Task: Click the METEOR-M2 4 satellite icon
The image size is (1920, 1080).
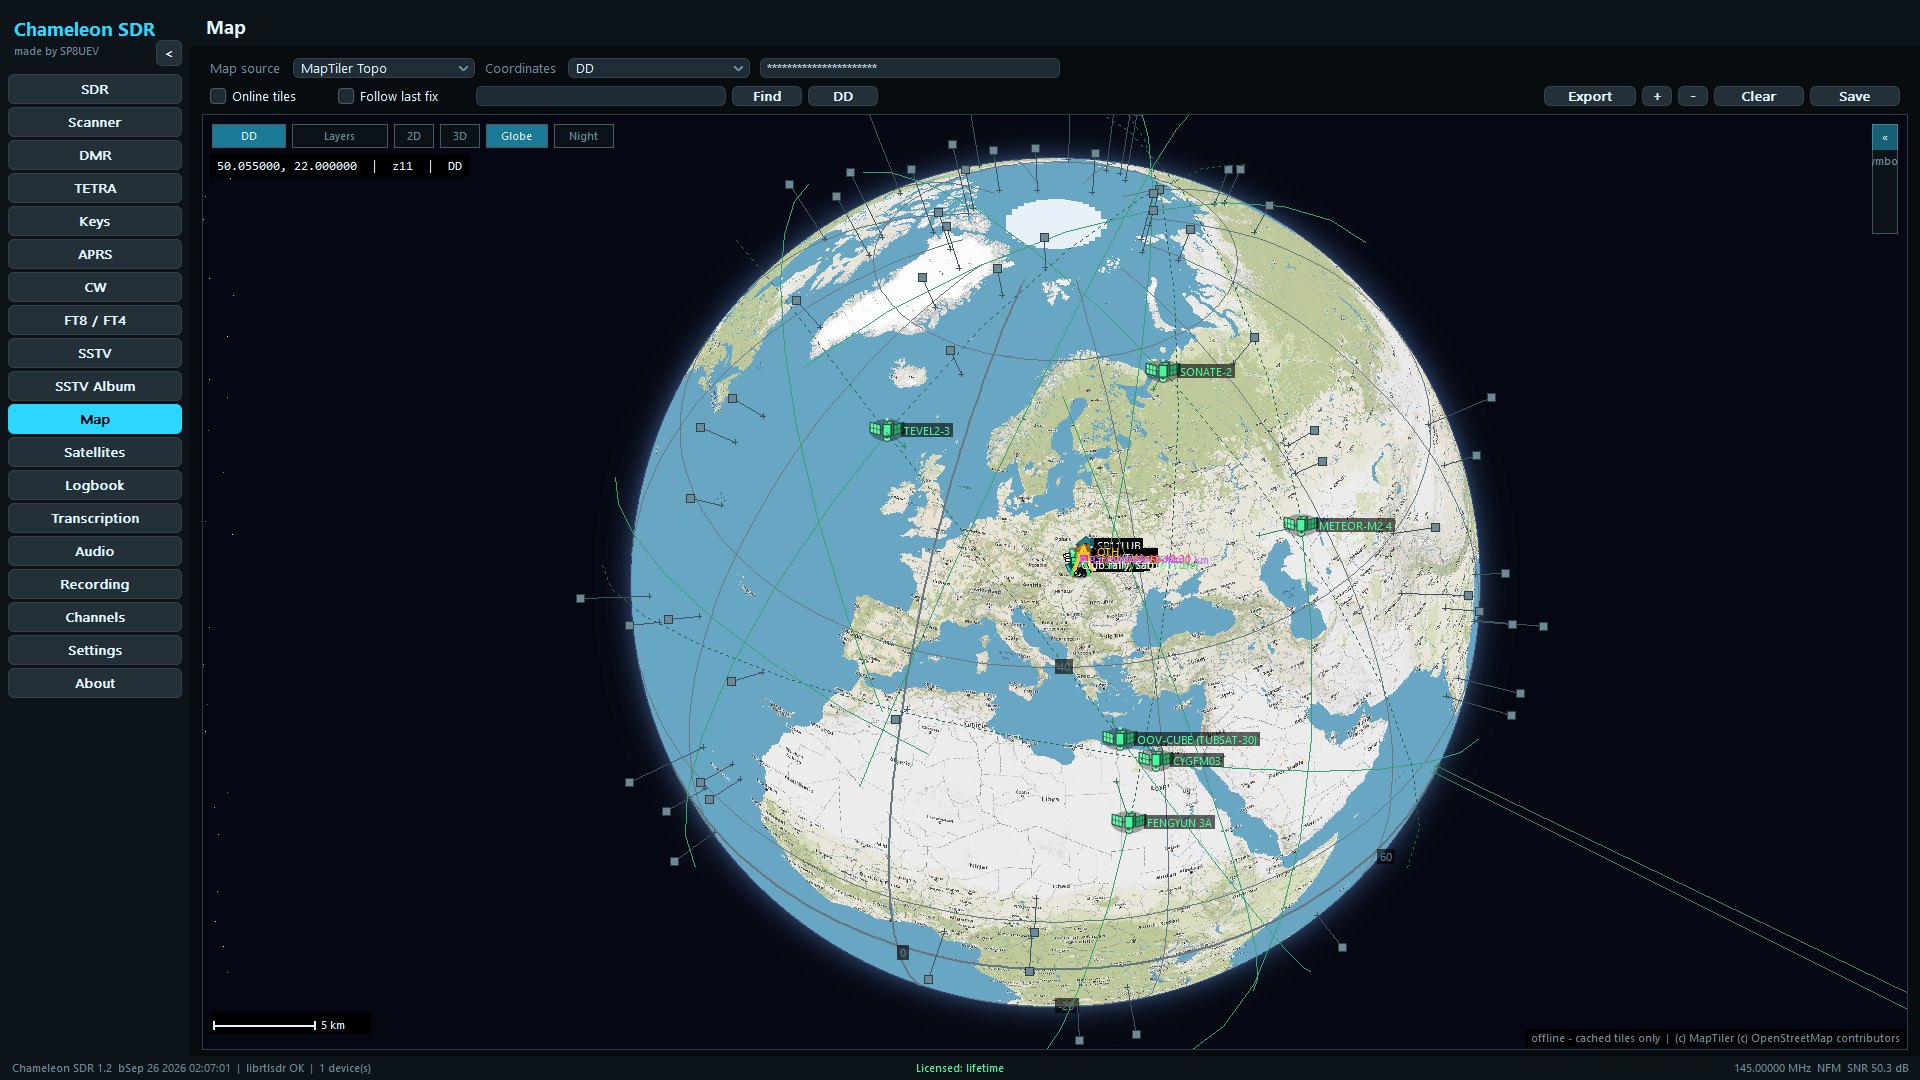Action: (1299, 525)
